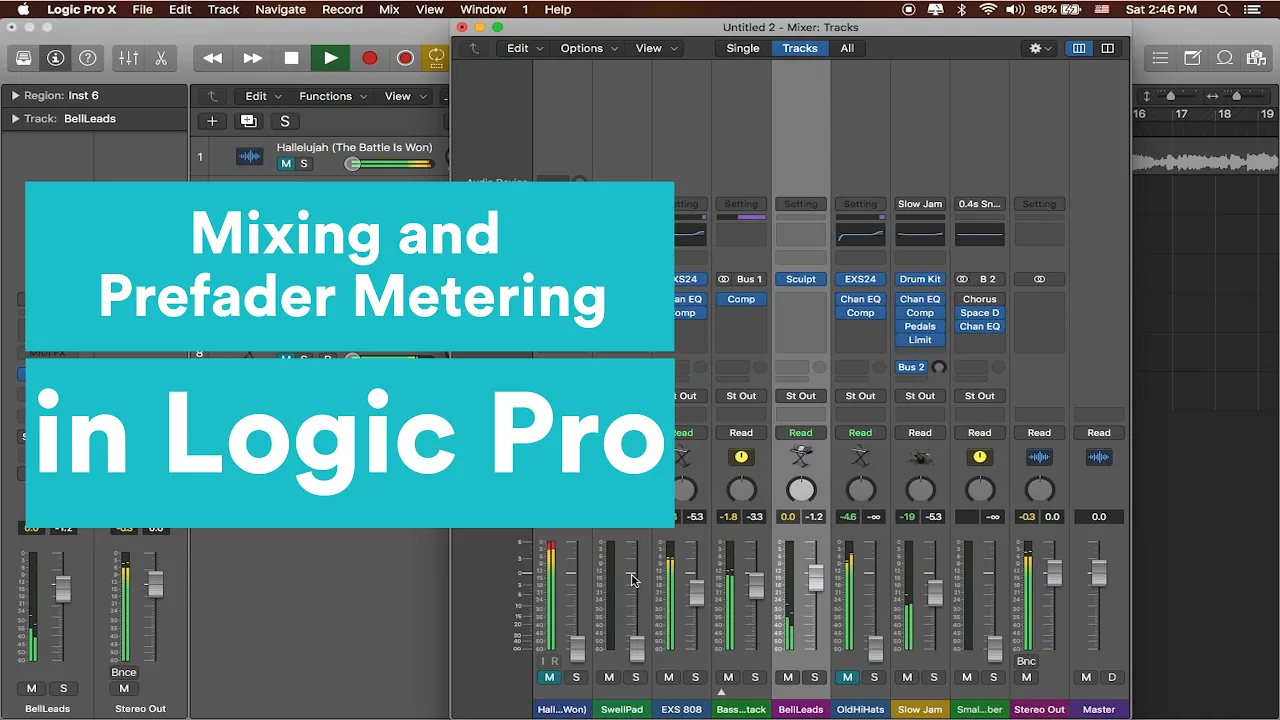Click the Fast Forward transport button
This screenshot has height=720, width=1280.
click(253, 58)
